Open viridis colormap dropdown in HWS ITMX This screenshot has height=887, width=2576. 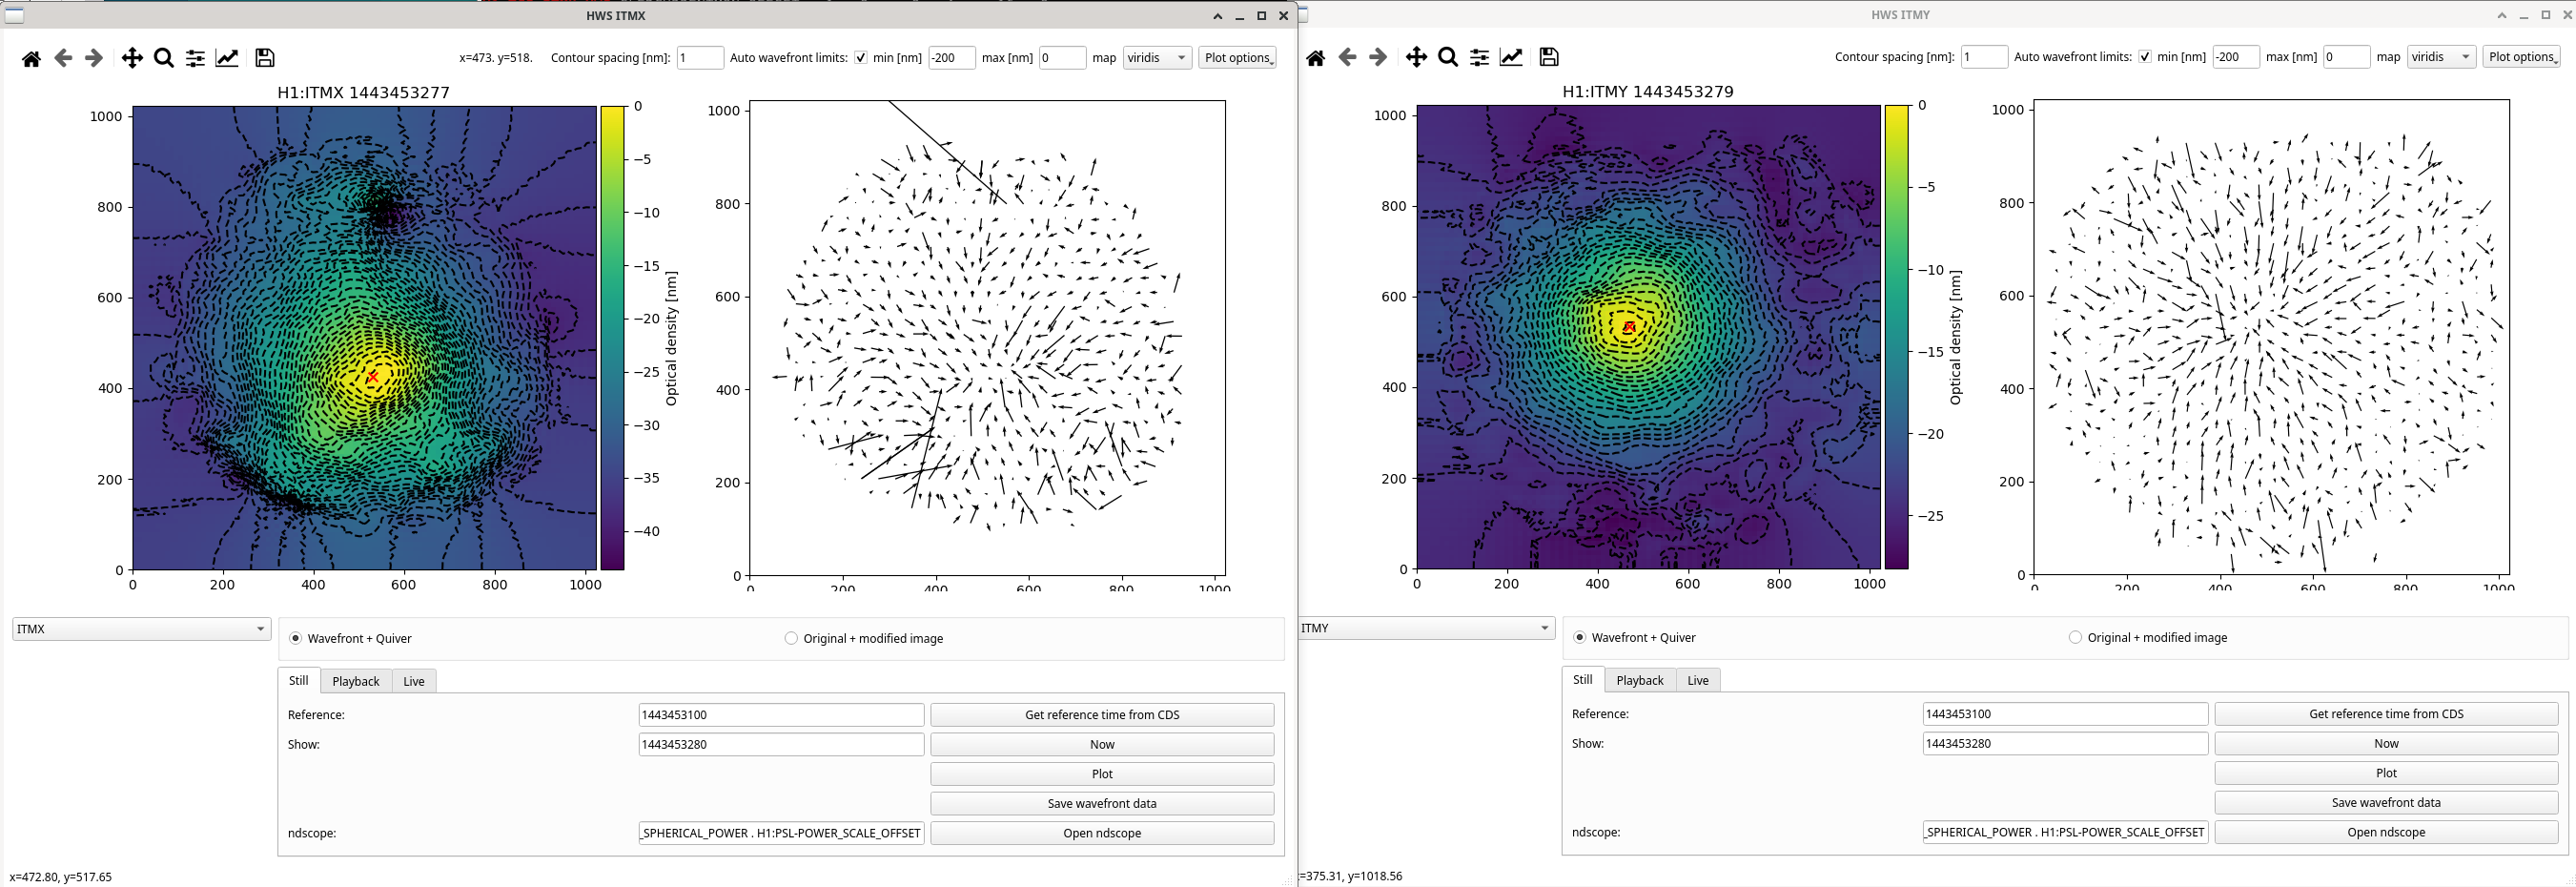(x=1157, y=58)
